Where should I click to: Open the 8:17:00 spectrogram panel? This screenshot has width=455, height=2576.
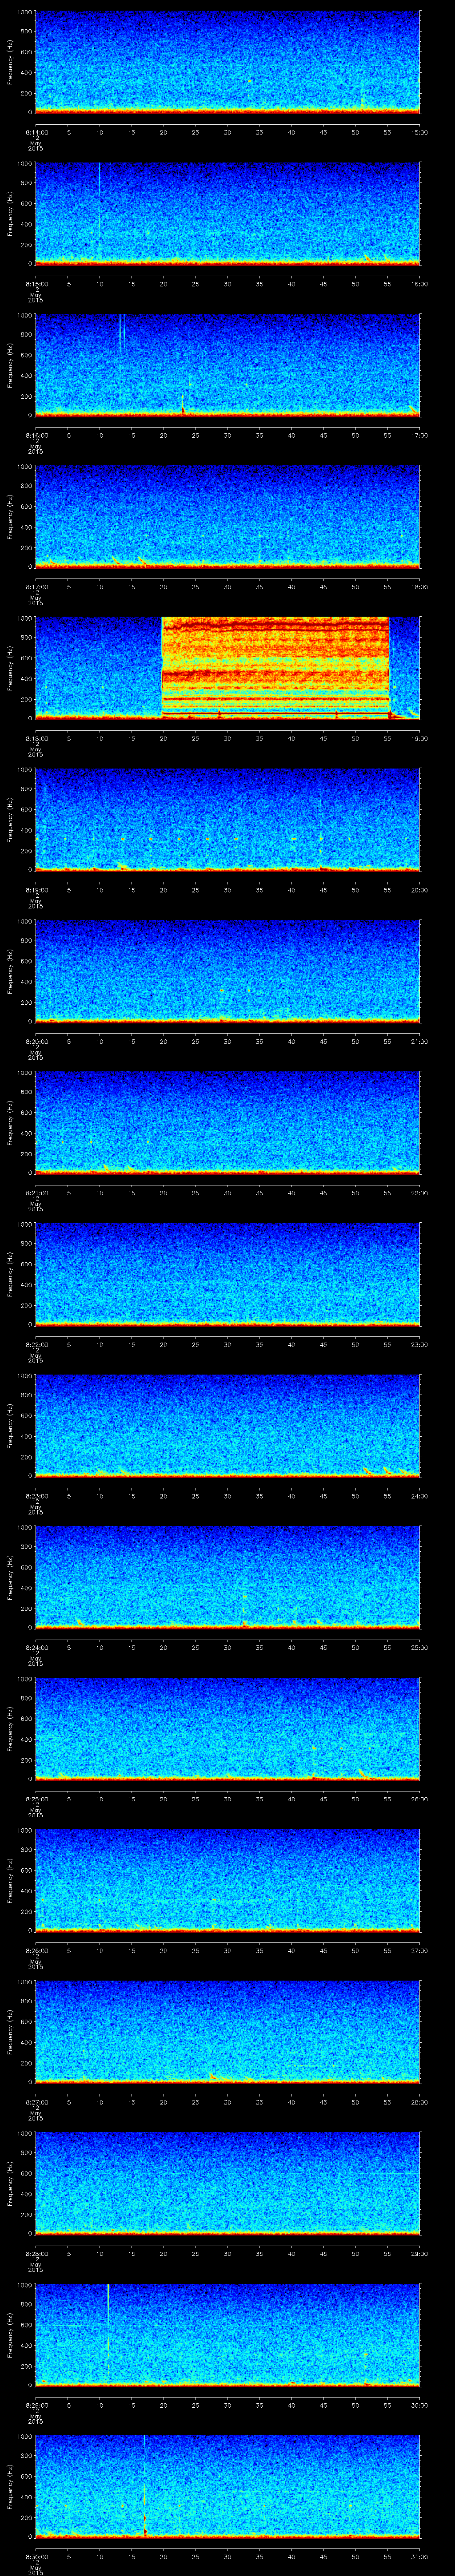click(228, 516)
